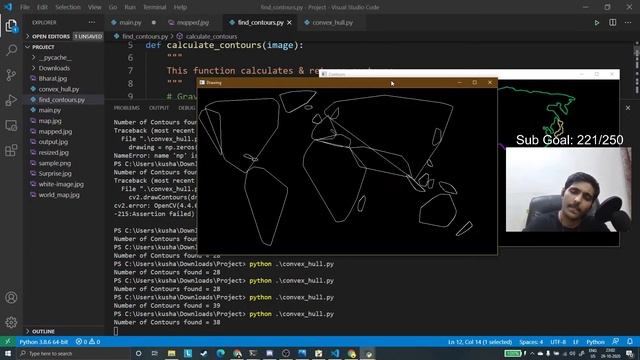This screenshot has width=640, height=360.
Task: Open Bharat.jpg in the explorer
Action: [x=53, y=78]
